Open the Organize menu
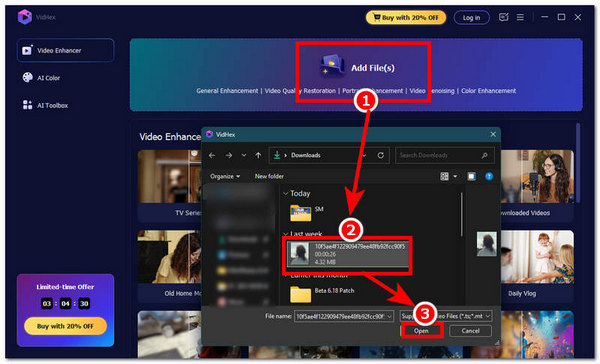 (225, 176)
